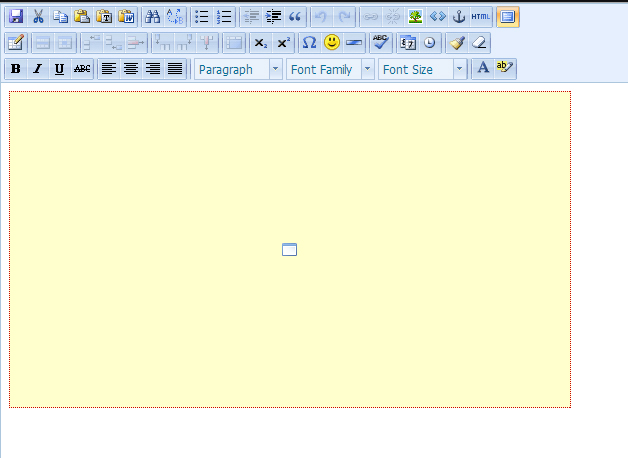
Task: Align text right
Action: tap(153, 69)
